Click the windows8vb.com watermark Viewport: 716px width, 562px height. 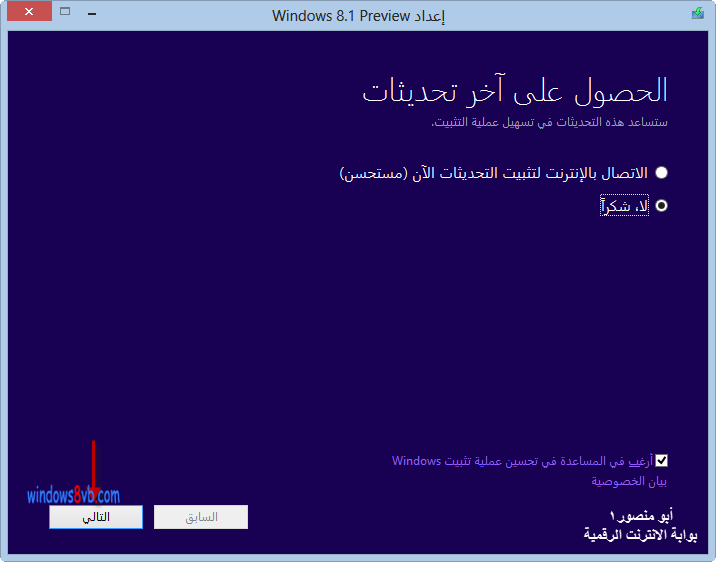[73, 495]
